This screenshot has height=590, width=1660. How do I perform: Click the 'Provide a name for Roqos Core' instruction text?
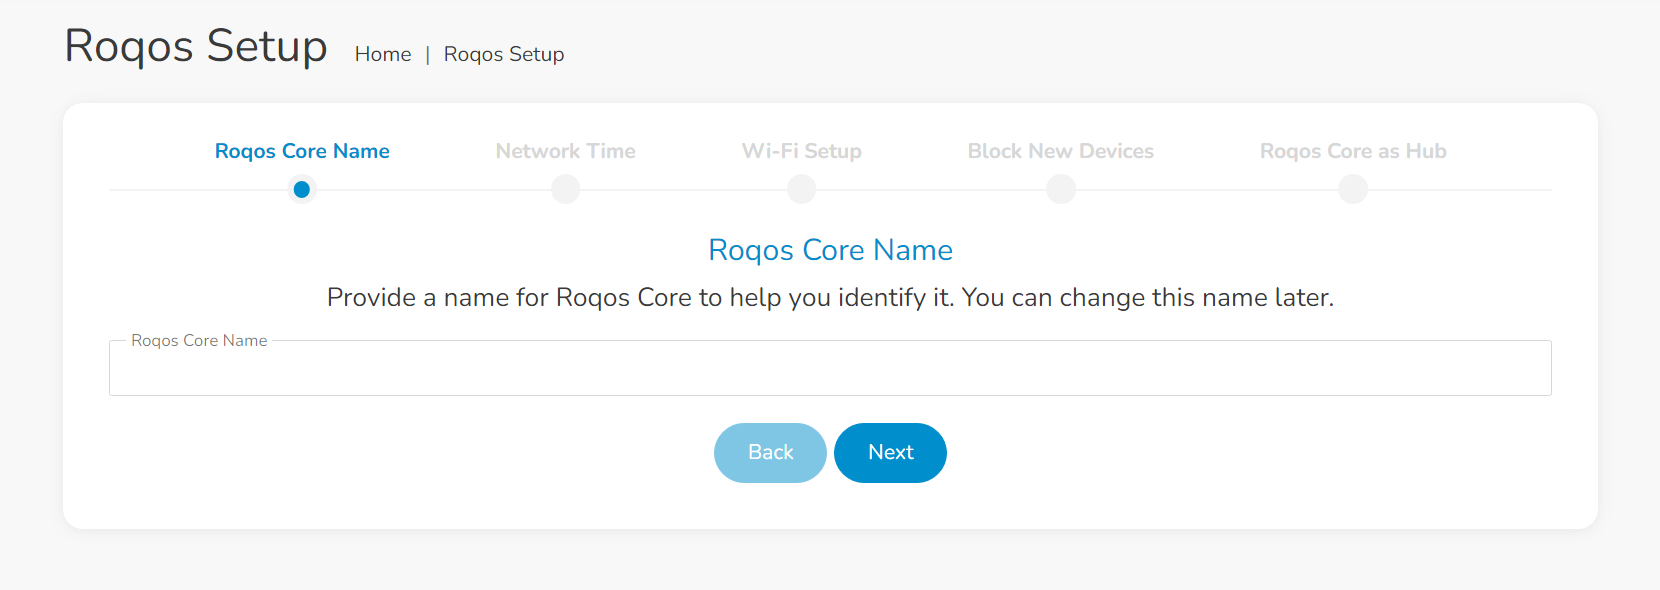click(x=830, y=298)
